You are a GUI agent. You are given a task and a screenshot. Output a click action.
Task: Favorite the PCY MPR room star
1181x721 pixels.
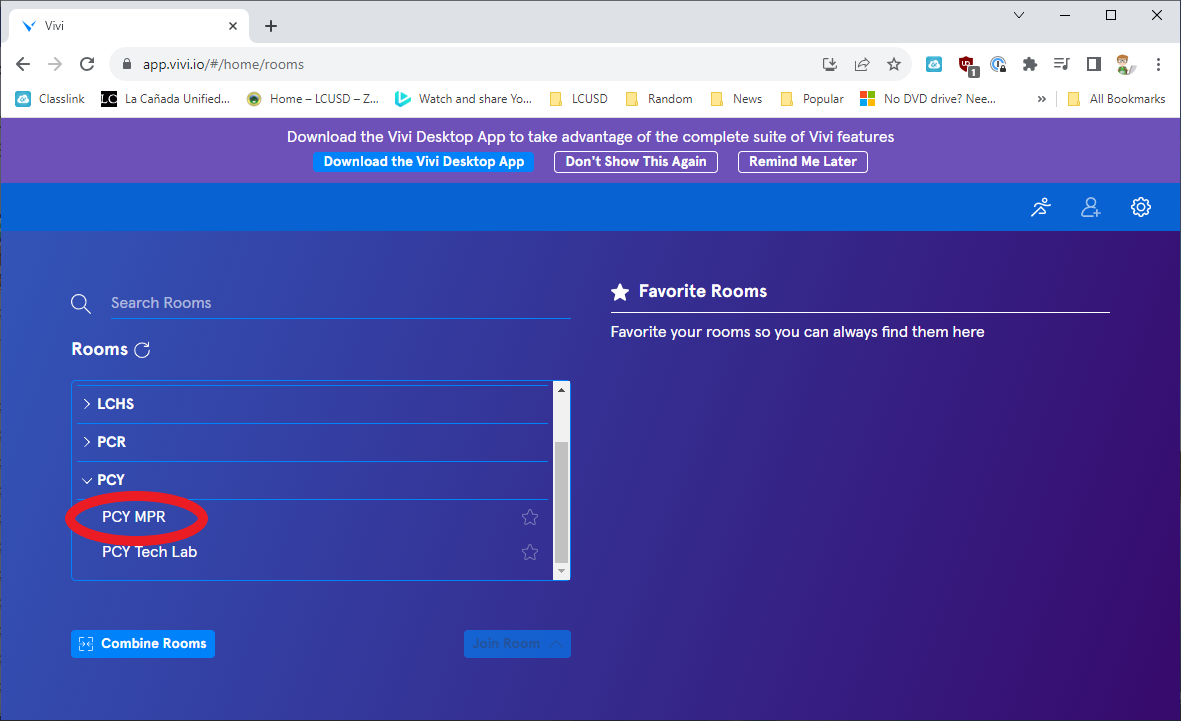(529, 518)
